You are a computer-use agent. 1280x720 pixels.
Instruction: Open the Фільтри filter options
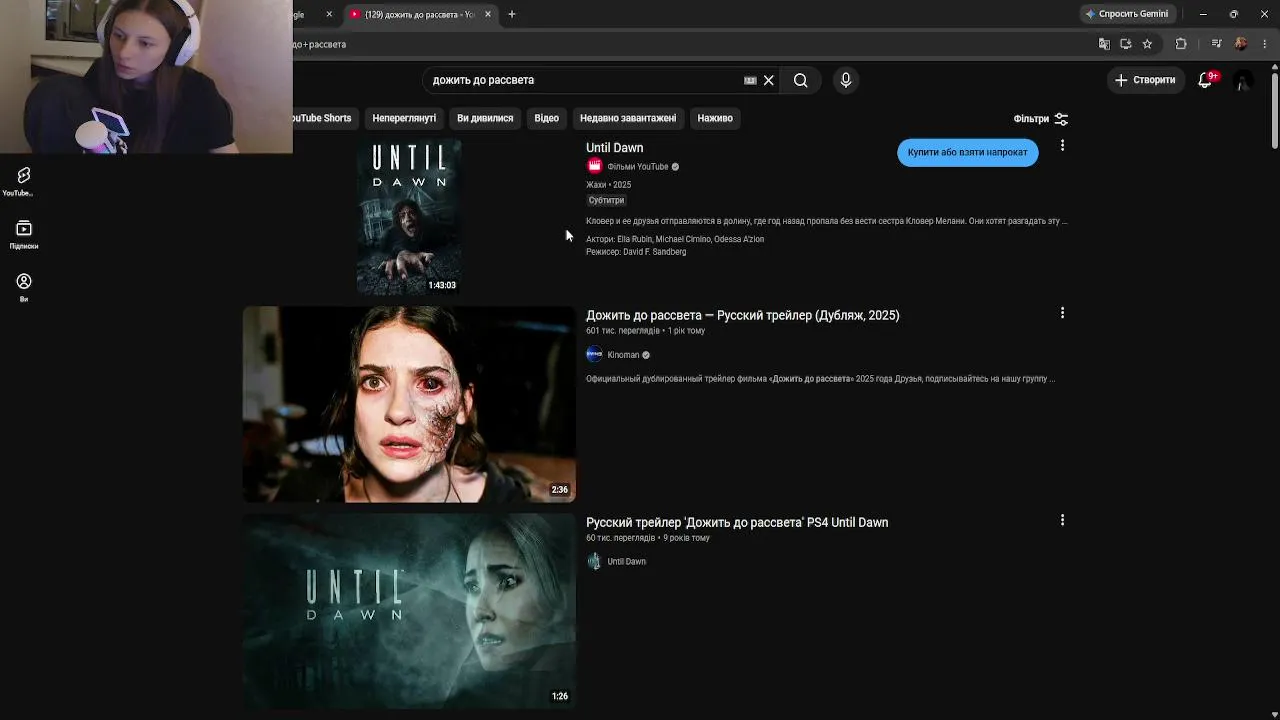pyautogui.click(x=1041, y=119)
